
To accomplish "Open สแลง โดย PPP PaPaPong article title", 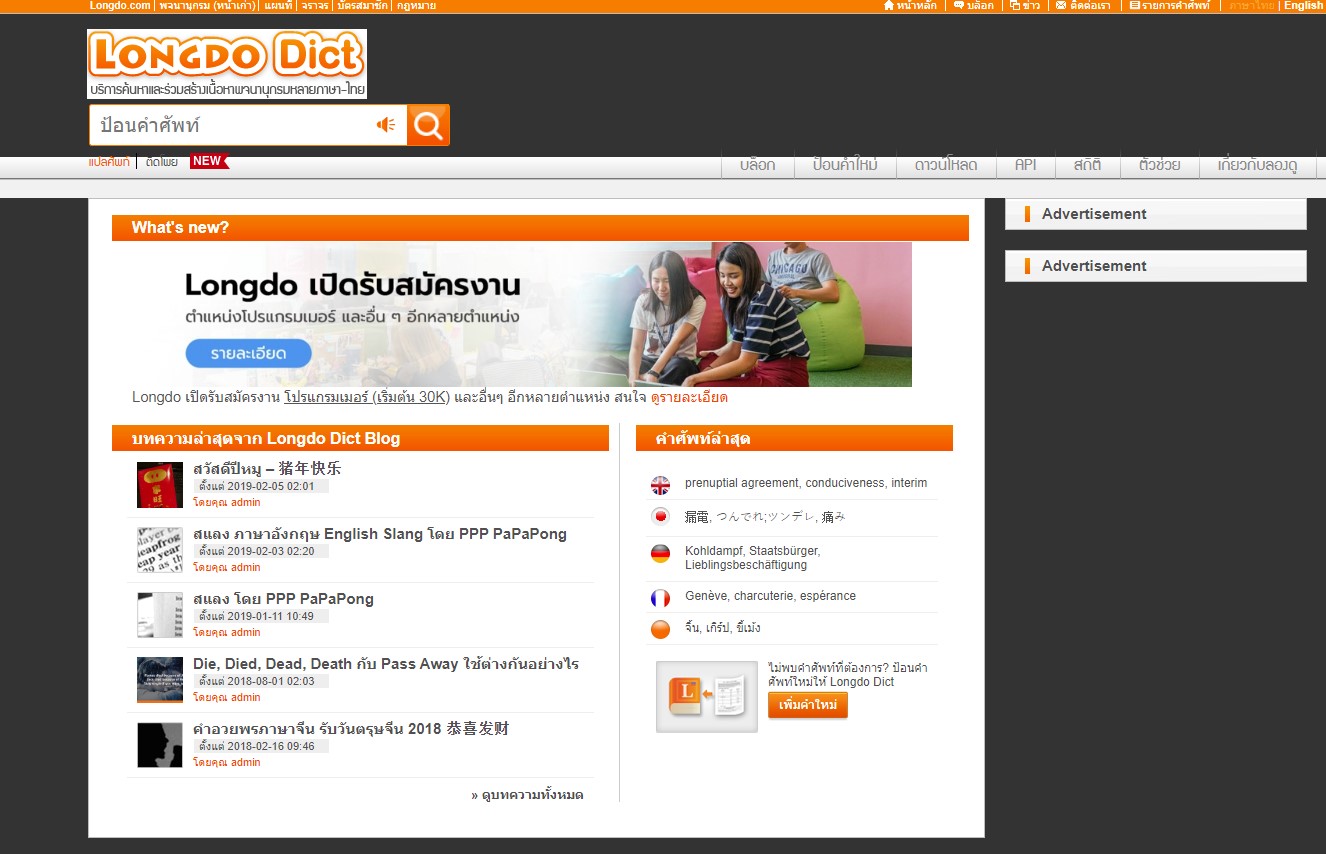I will coord(283,599).
